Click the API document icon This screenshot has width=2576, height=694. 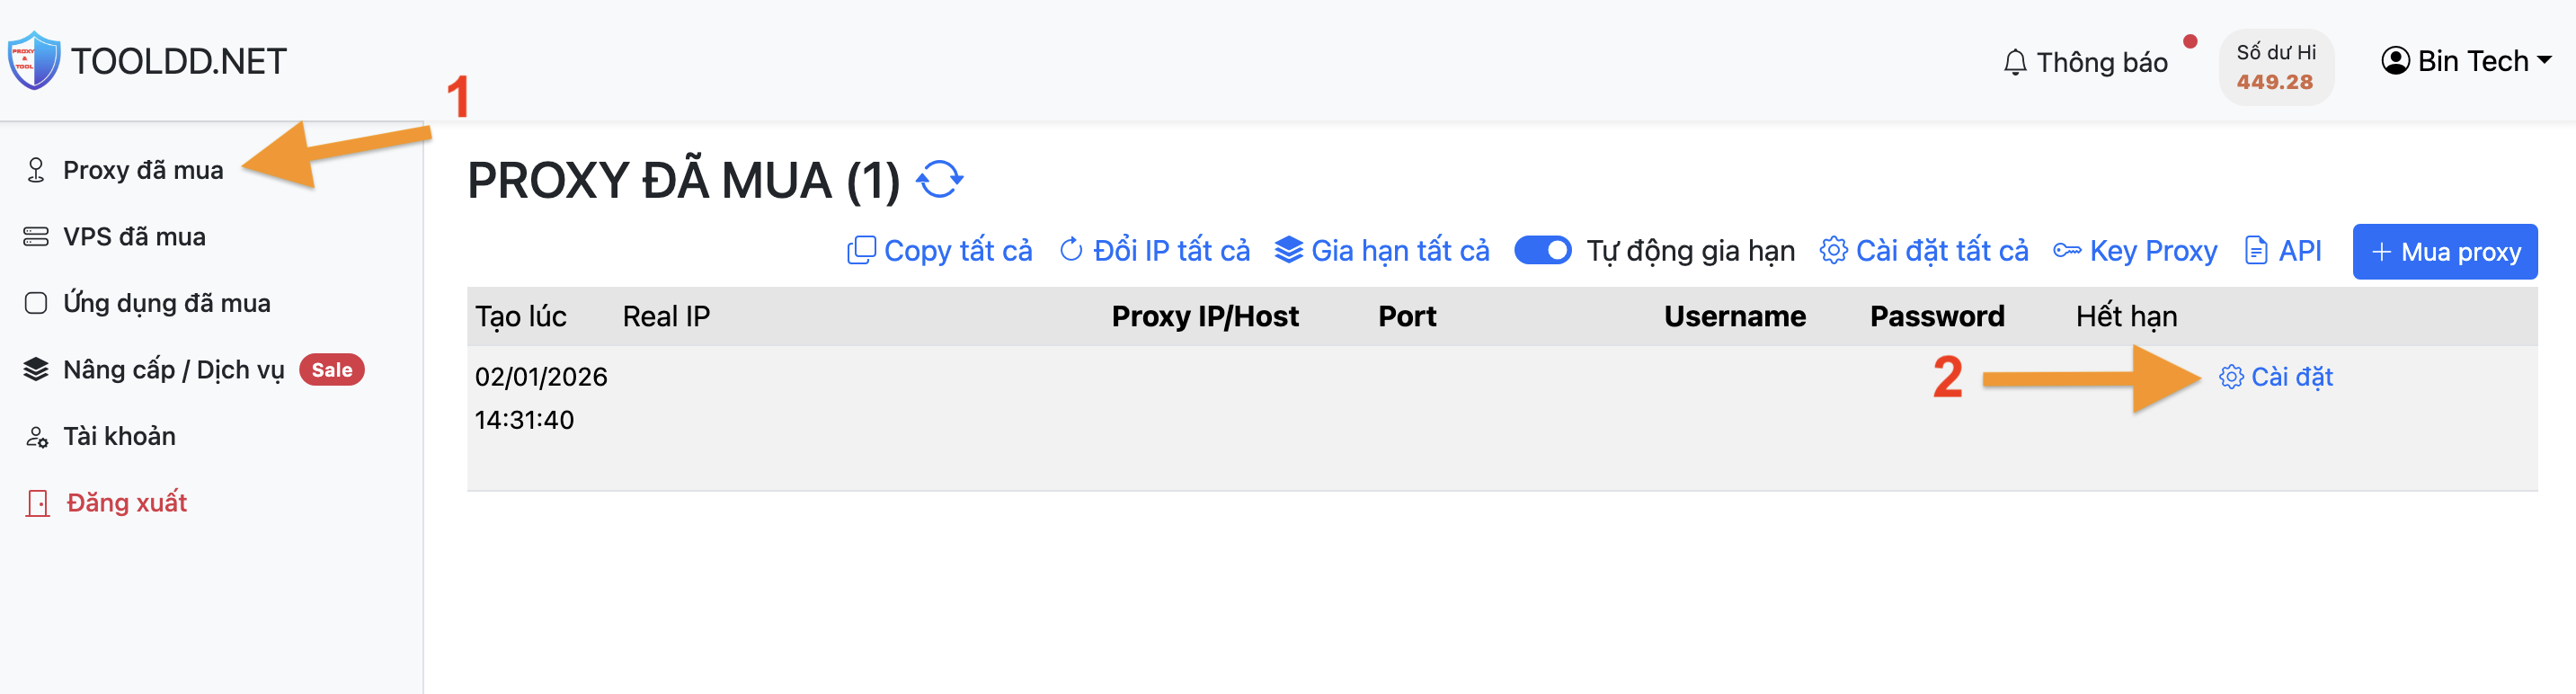click(x=2256, y=250)
